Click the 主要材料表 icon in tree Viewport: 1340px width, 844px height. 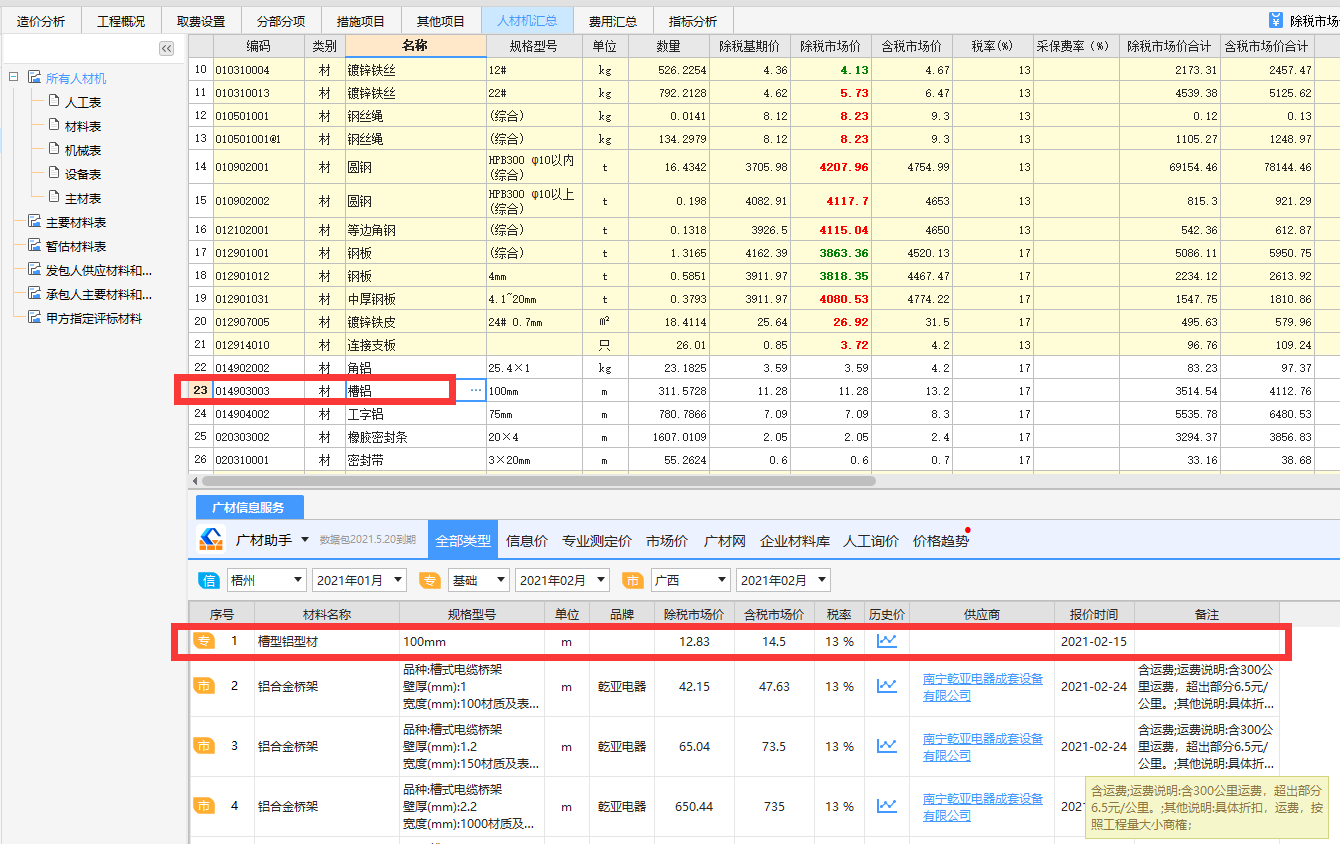coord(35,222)
